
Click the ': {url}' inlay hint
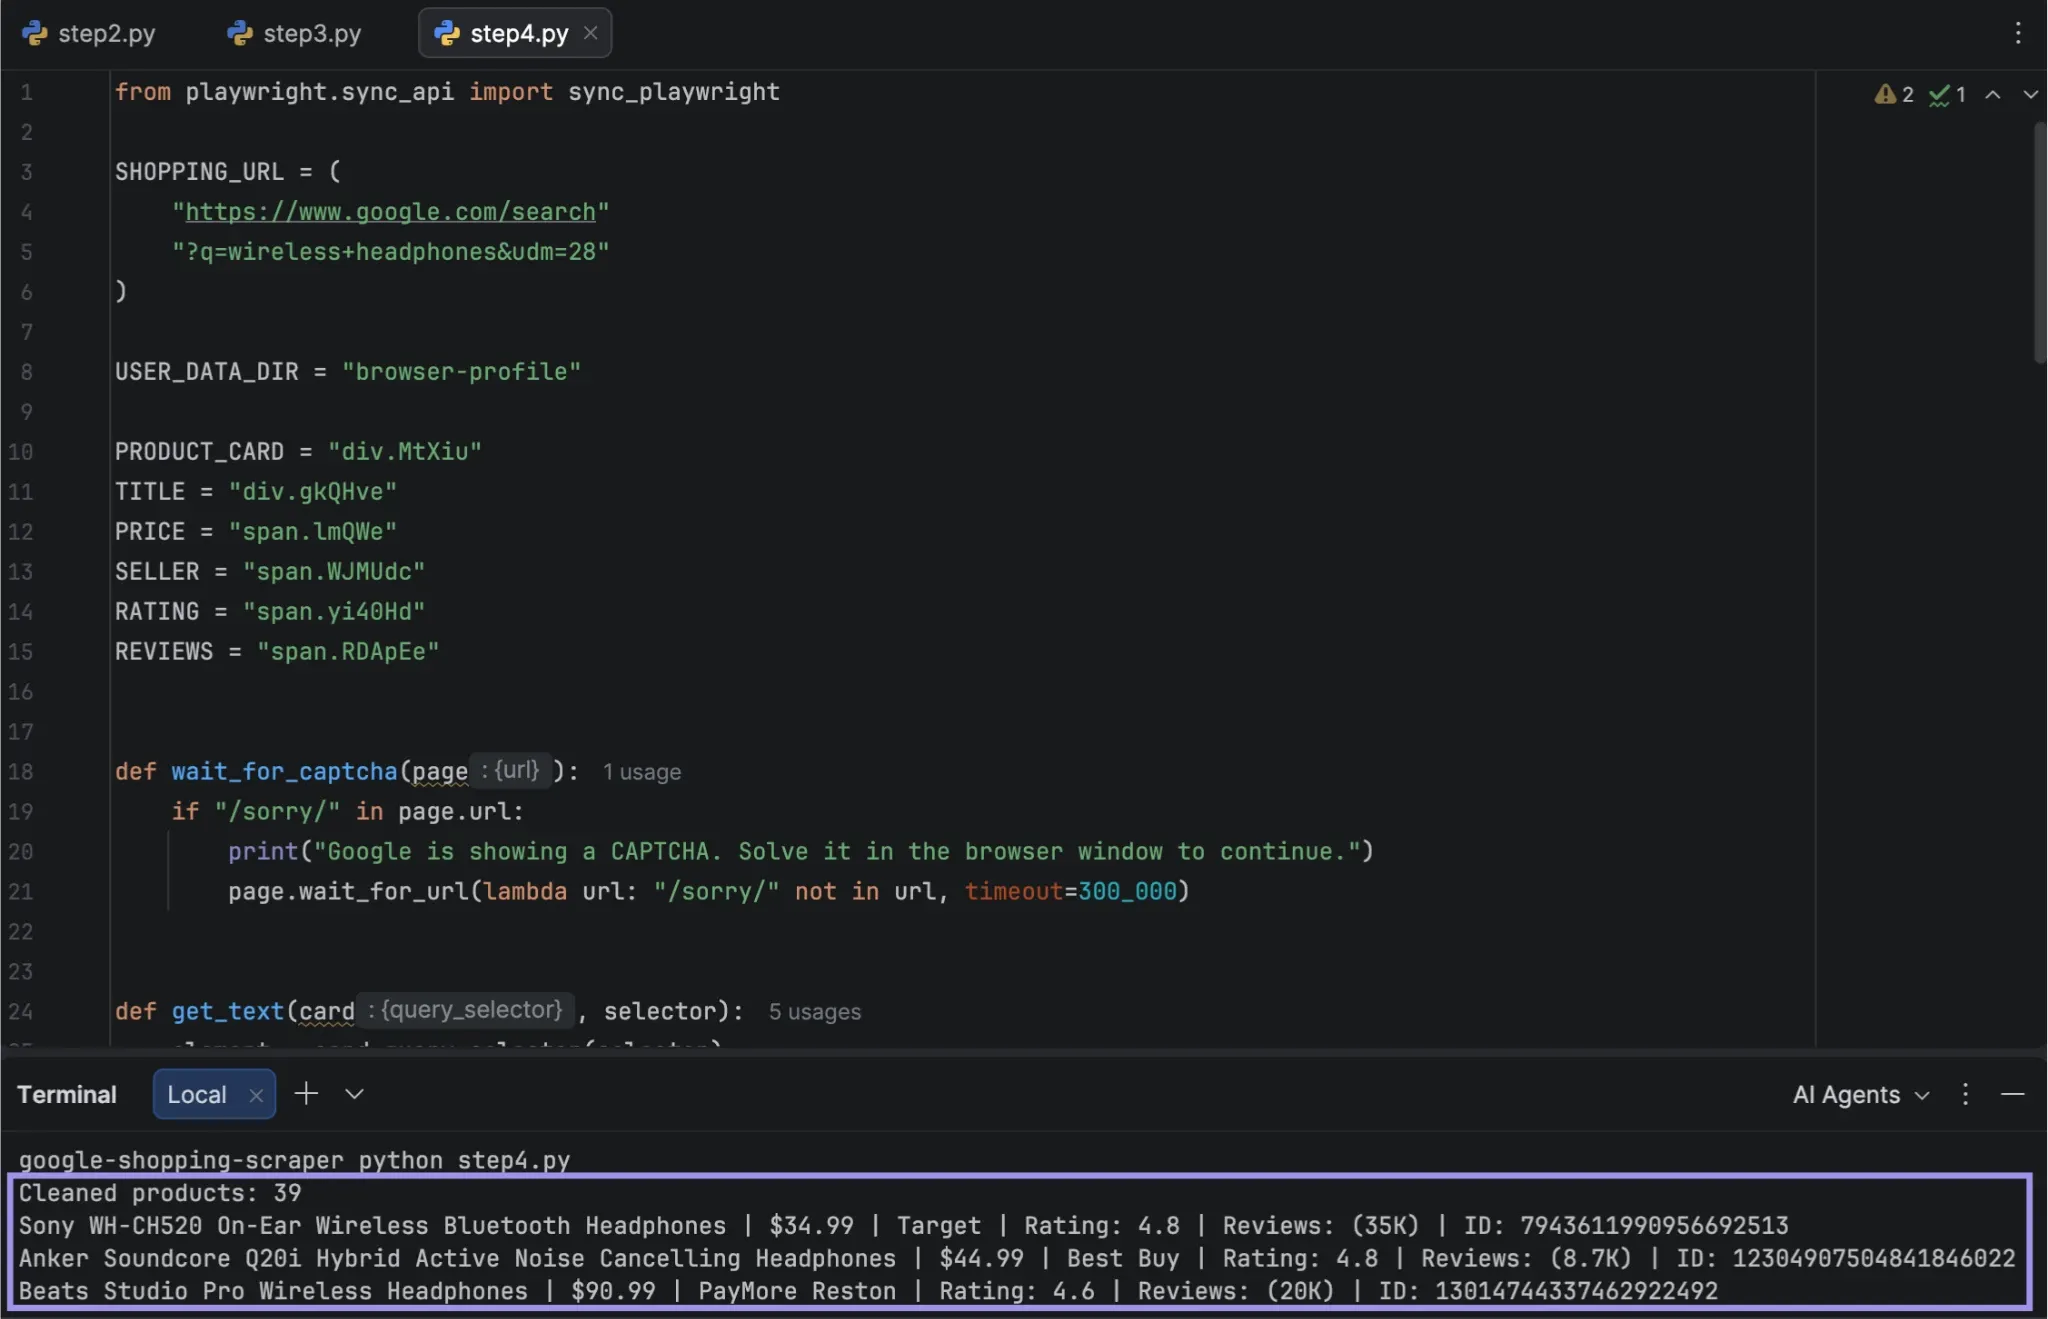coord(510,770)
